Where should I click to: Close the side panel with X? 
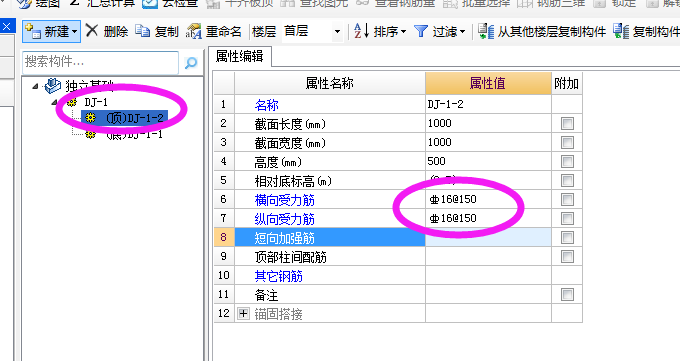pyautogui.click(x=6, y=27)
